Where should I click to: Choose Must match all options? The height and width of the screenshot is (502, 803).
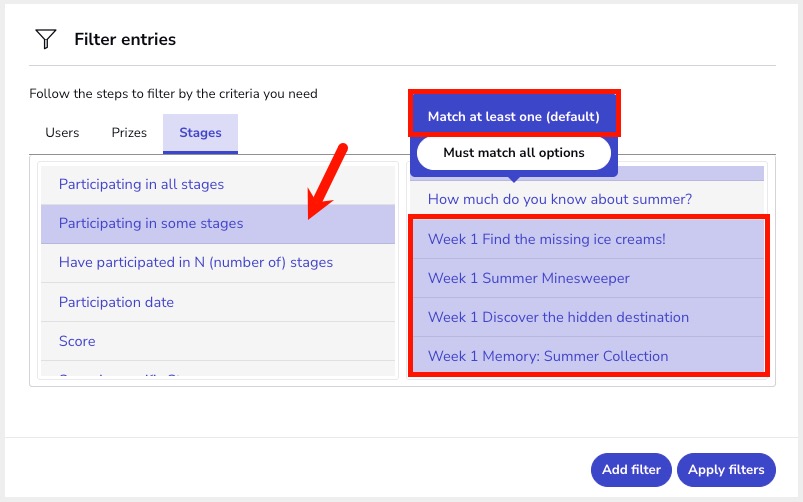513,153
